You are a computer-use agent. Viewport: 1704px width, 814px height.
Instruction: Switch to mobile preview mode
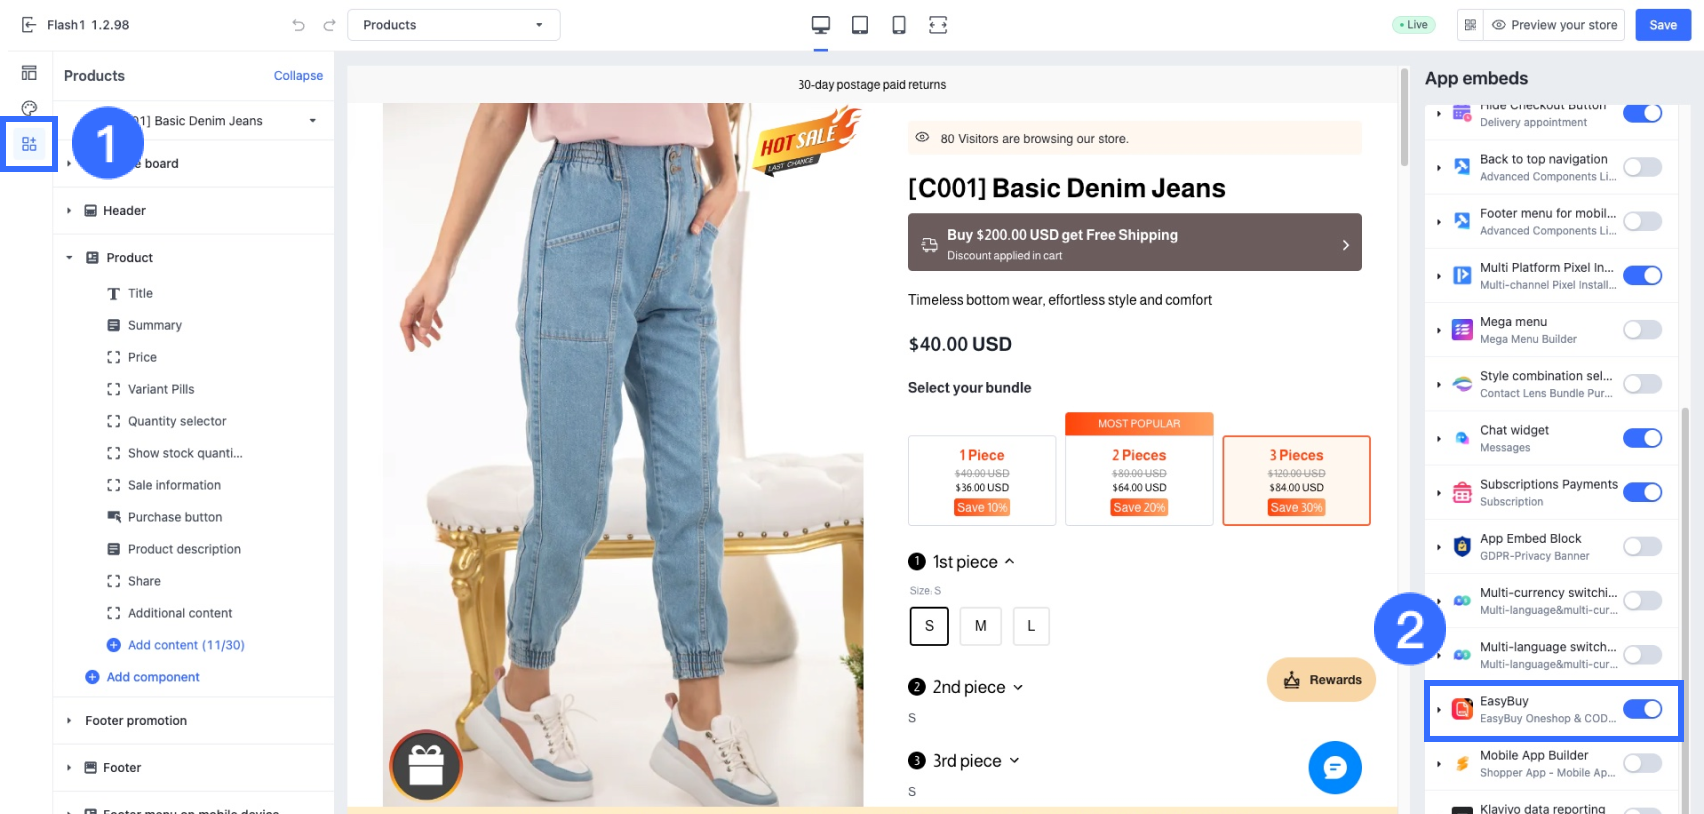click(x=899, y=25)
